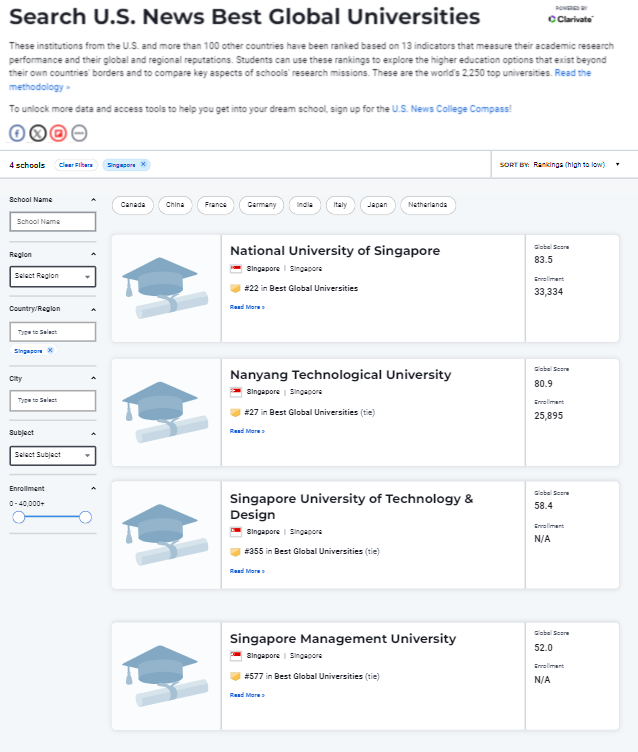The width and height of the screenshot is (638, 752).
Task: Share the page on X (Twitter)
Action: click(38, 133)
